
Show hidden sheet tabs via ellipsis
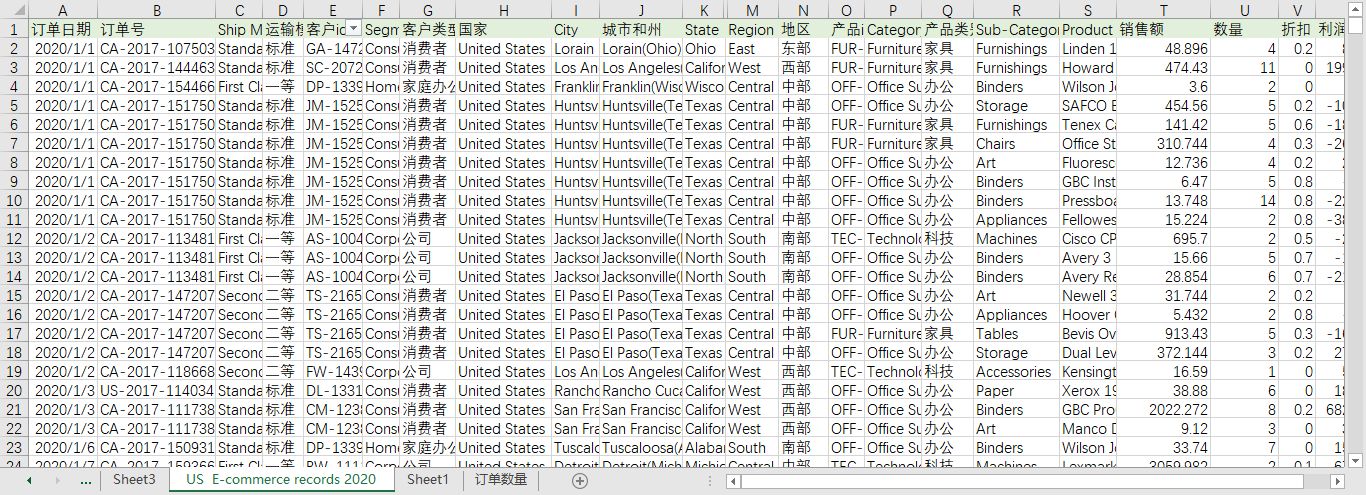(85, 480)
